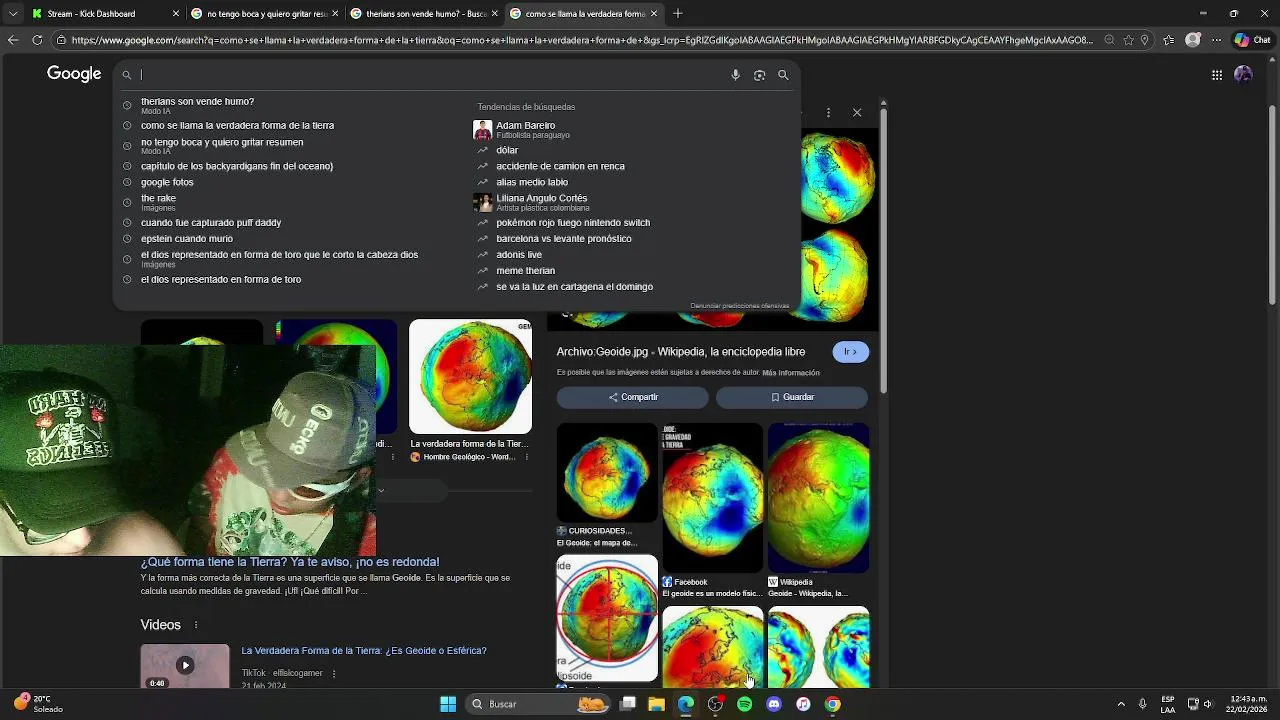Viewport: 1280px width, 720px height.
Task: Click the Google search input field
Action: pos(430,75)
